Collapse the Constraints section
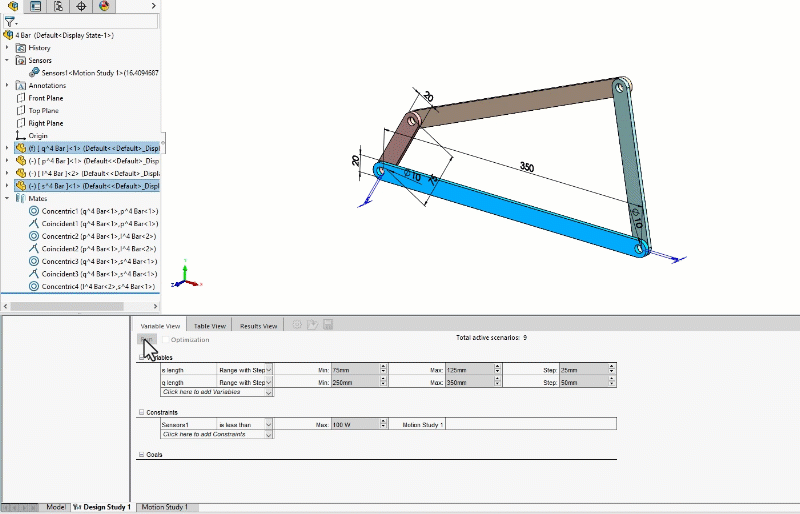800x514 pixels. tap(141, 412)
